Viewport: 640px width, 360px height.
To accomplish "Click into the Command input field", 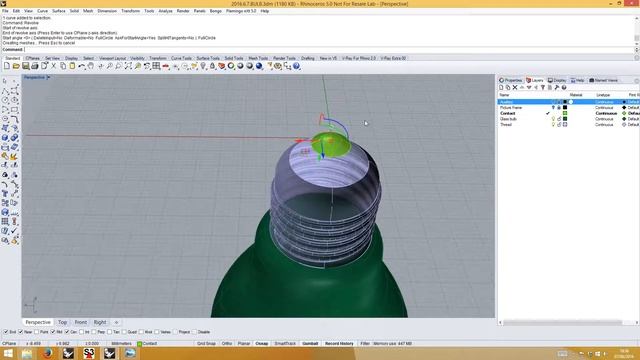I will (x=329, y=50).
